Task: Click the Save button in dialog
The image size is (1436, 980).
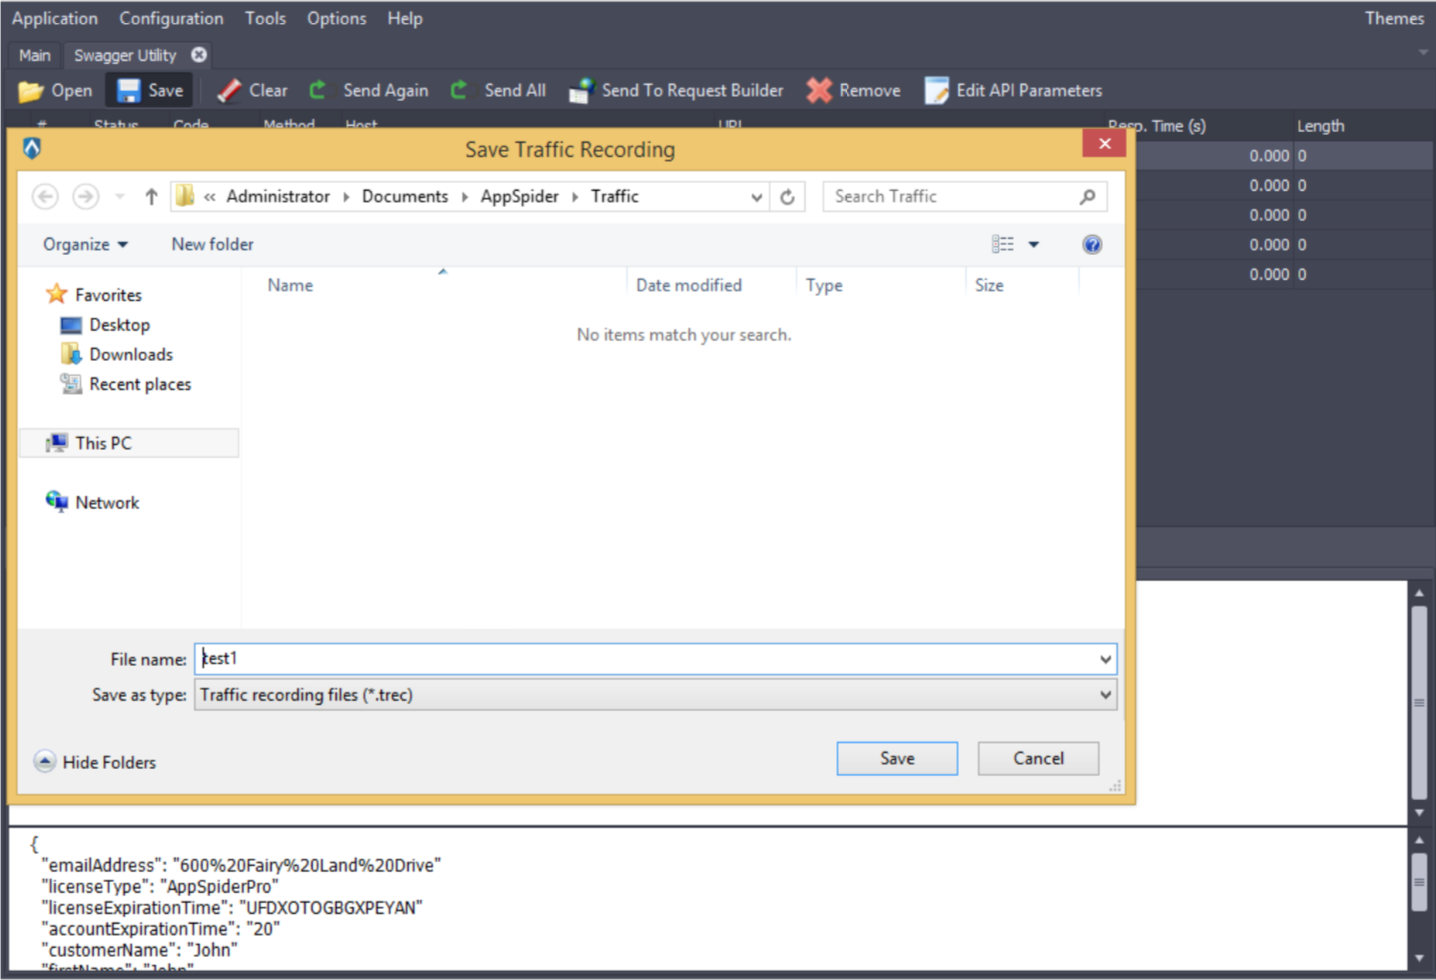Action: (x=897, y=758)
